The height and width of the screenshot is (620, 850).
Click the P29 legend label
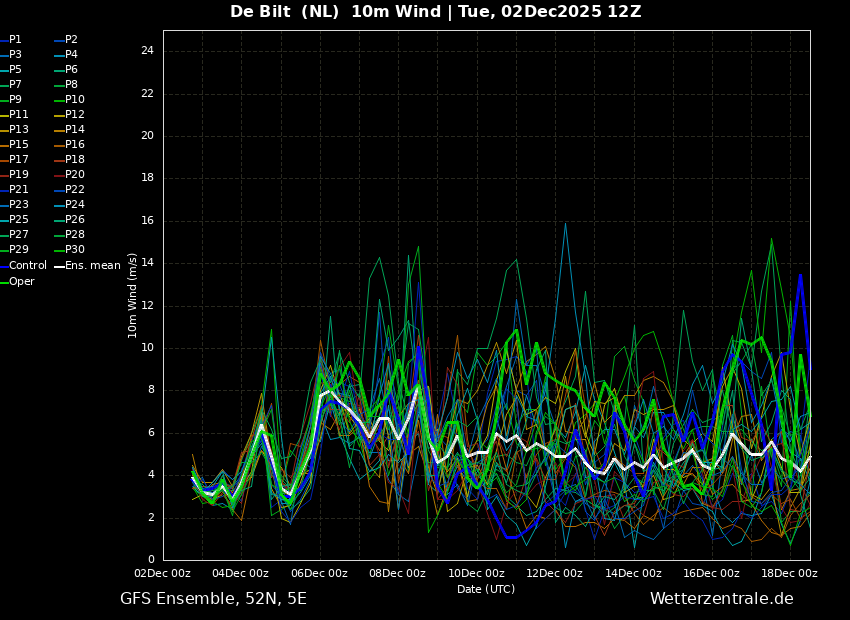point(19,250)
